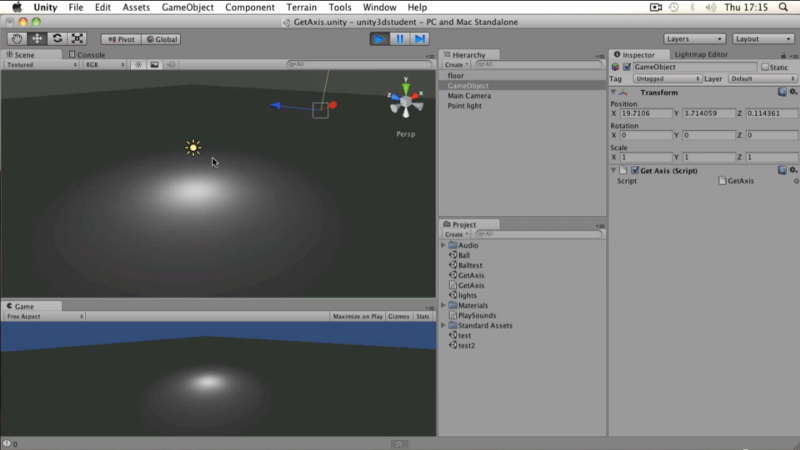Image resolution: width=800 pixels, height=450 pixels.
Task: Open the Apple menu
Action: pyautogui.click(x=17, y=7)
